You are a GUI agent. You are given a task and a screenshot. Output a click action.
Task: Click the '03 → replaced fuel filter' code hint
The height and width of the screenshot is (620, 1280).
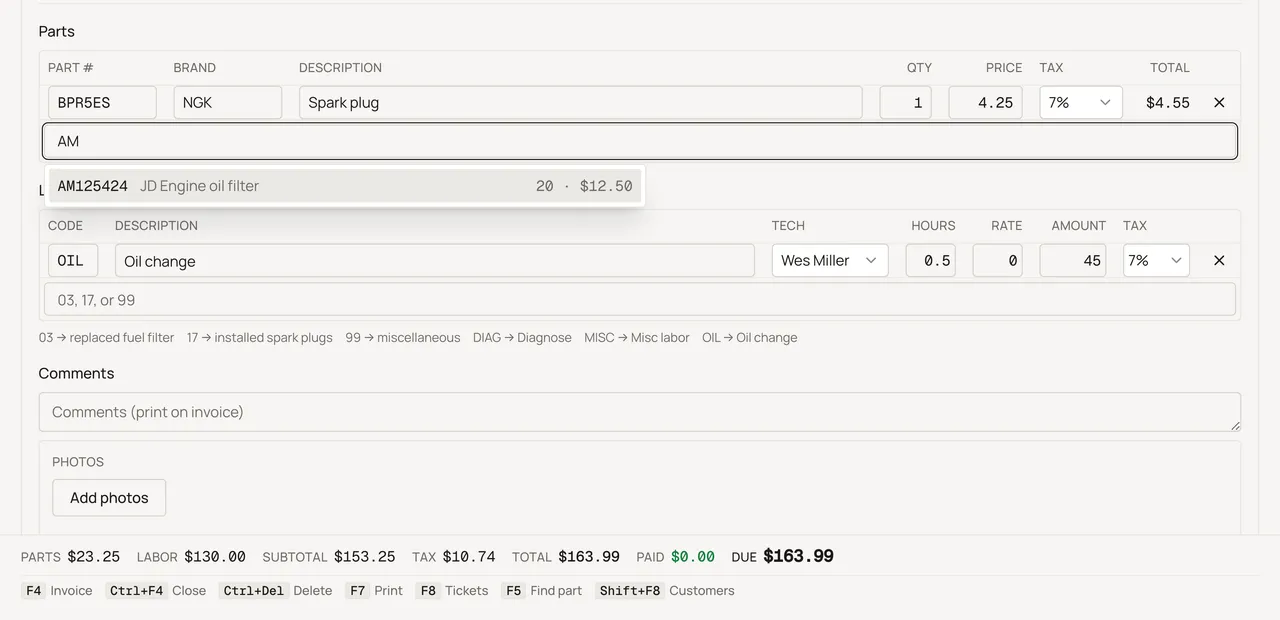pyautogui.click(x=107, y=338)
